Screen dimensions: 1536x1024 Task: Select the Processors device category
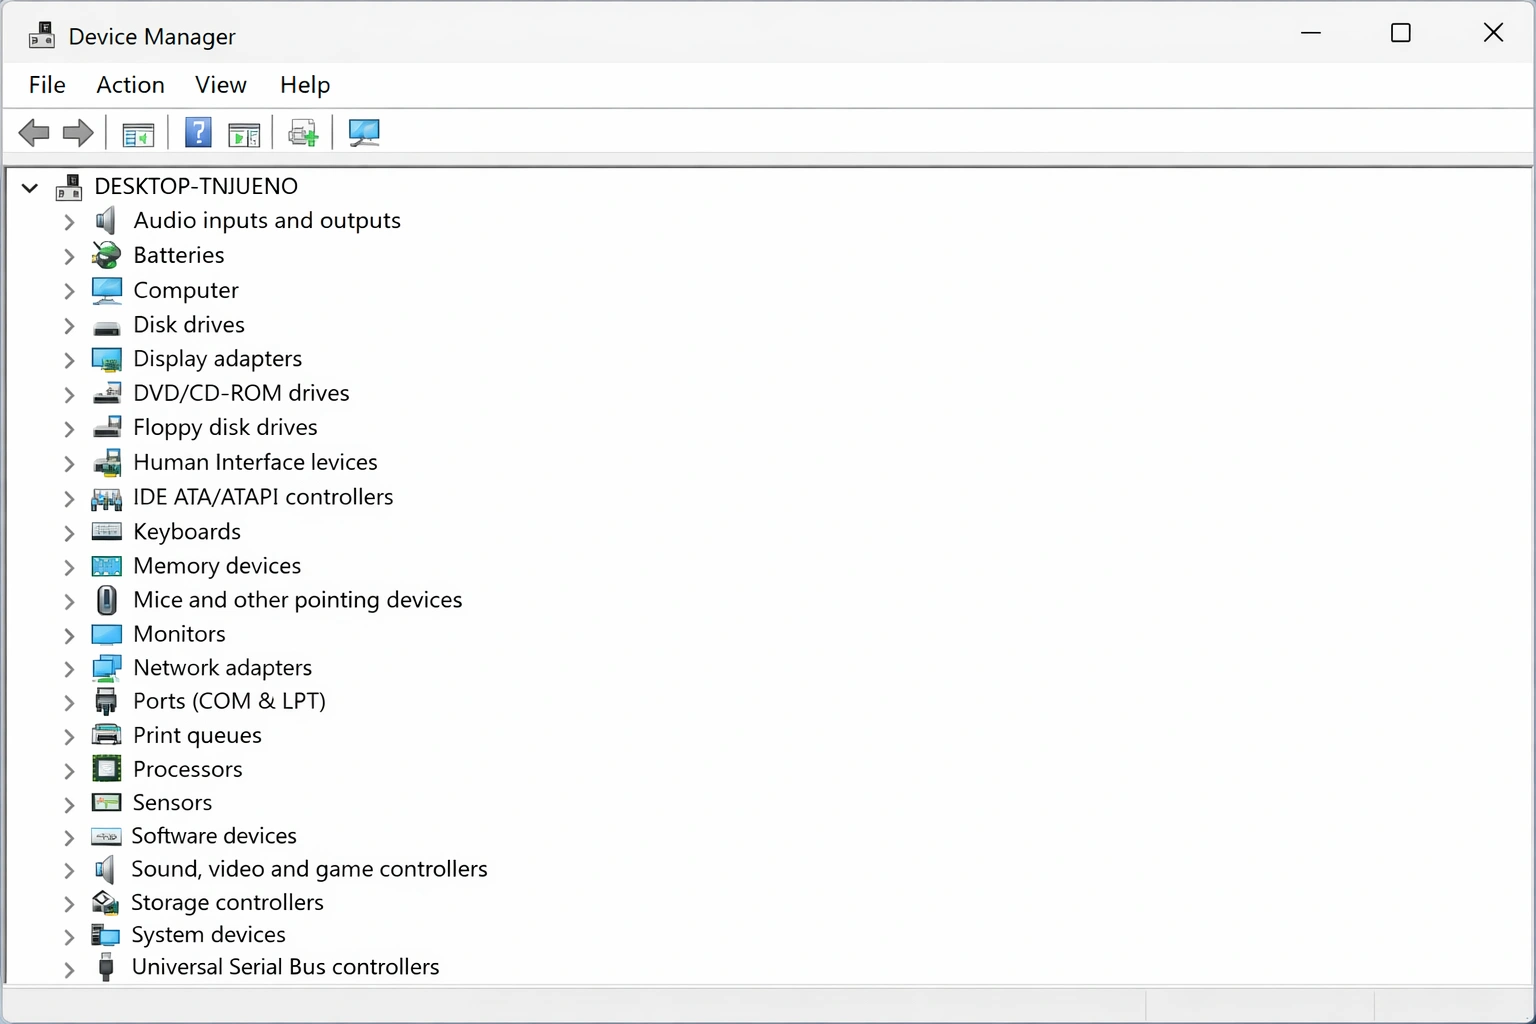point(187,769)
